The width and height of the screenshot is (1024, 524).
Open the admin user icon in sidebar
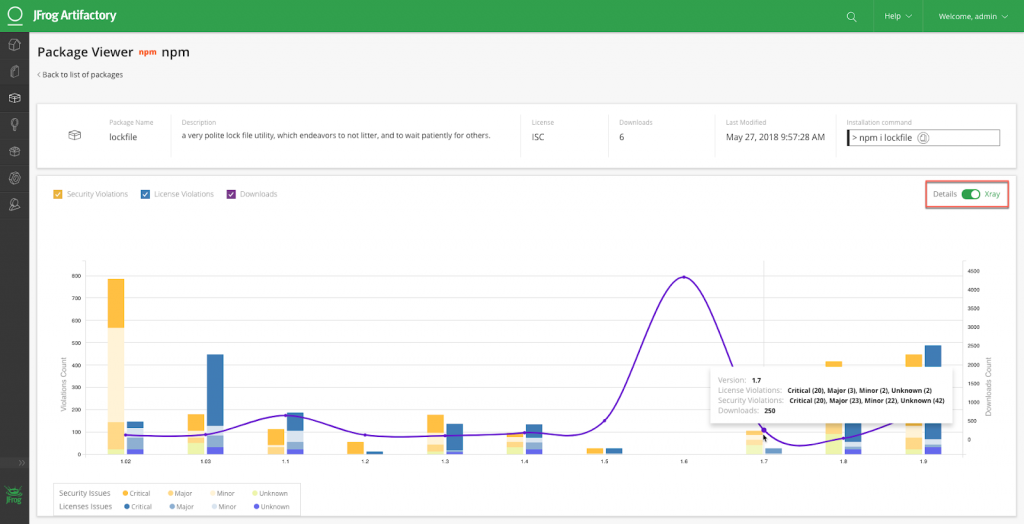[x=14, y=204]
